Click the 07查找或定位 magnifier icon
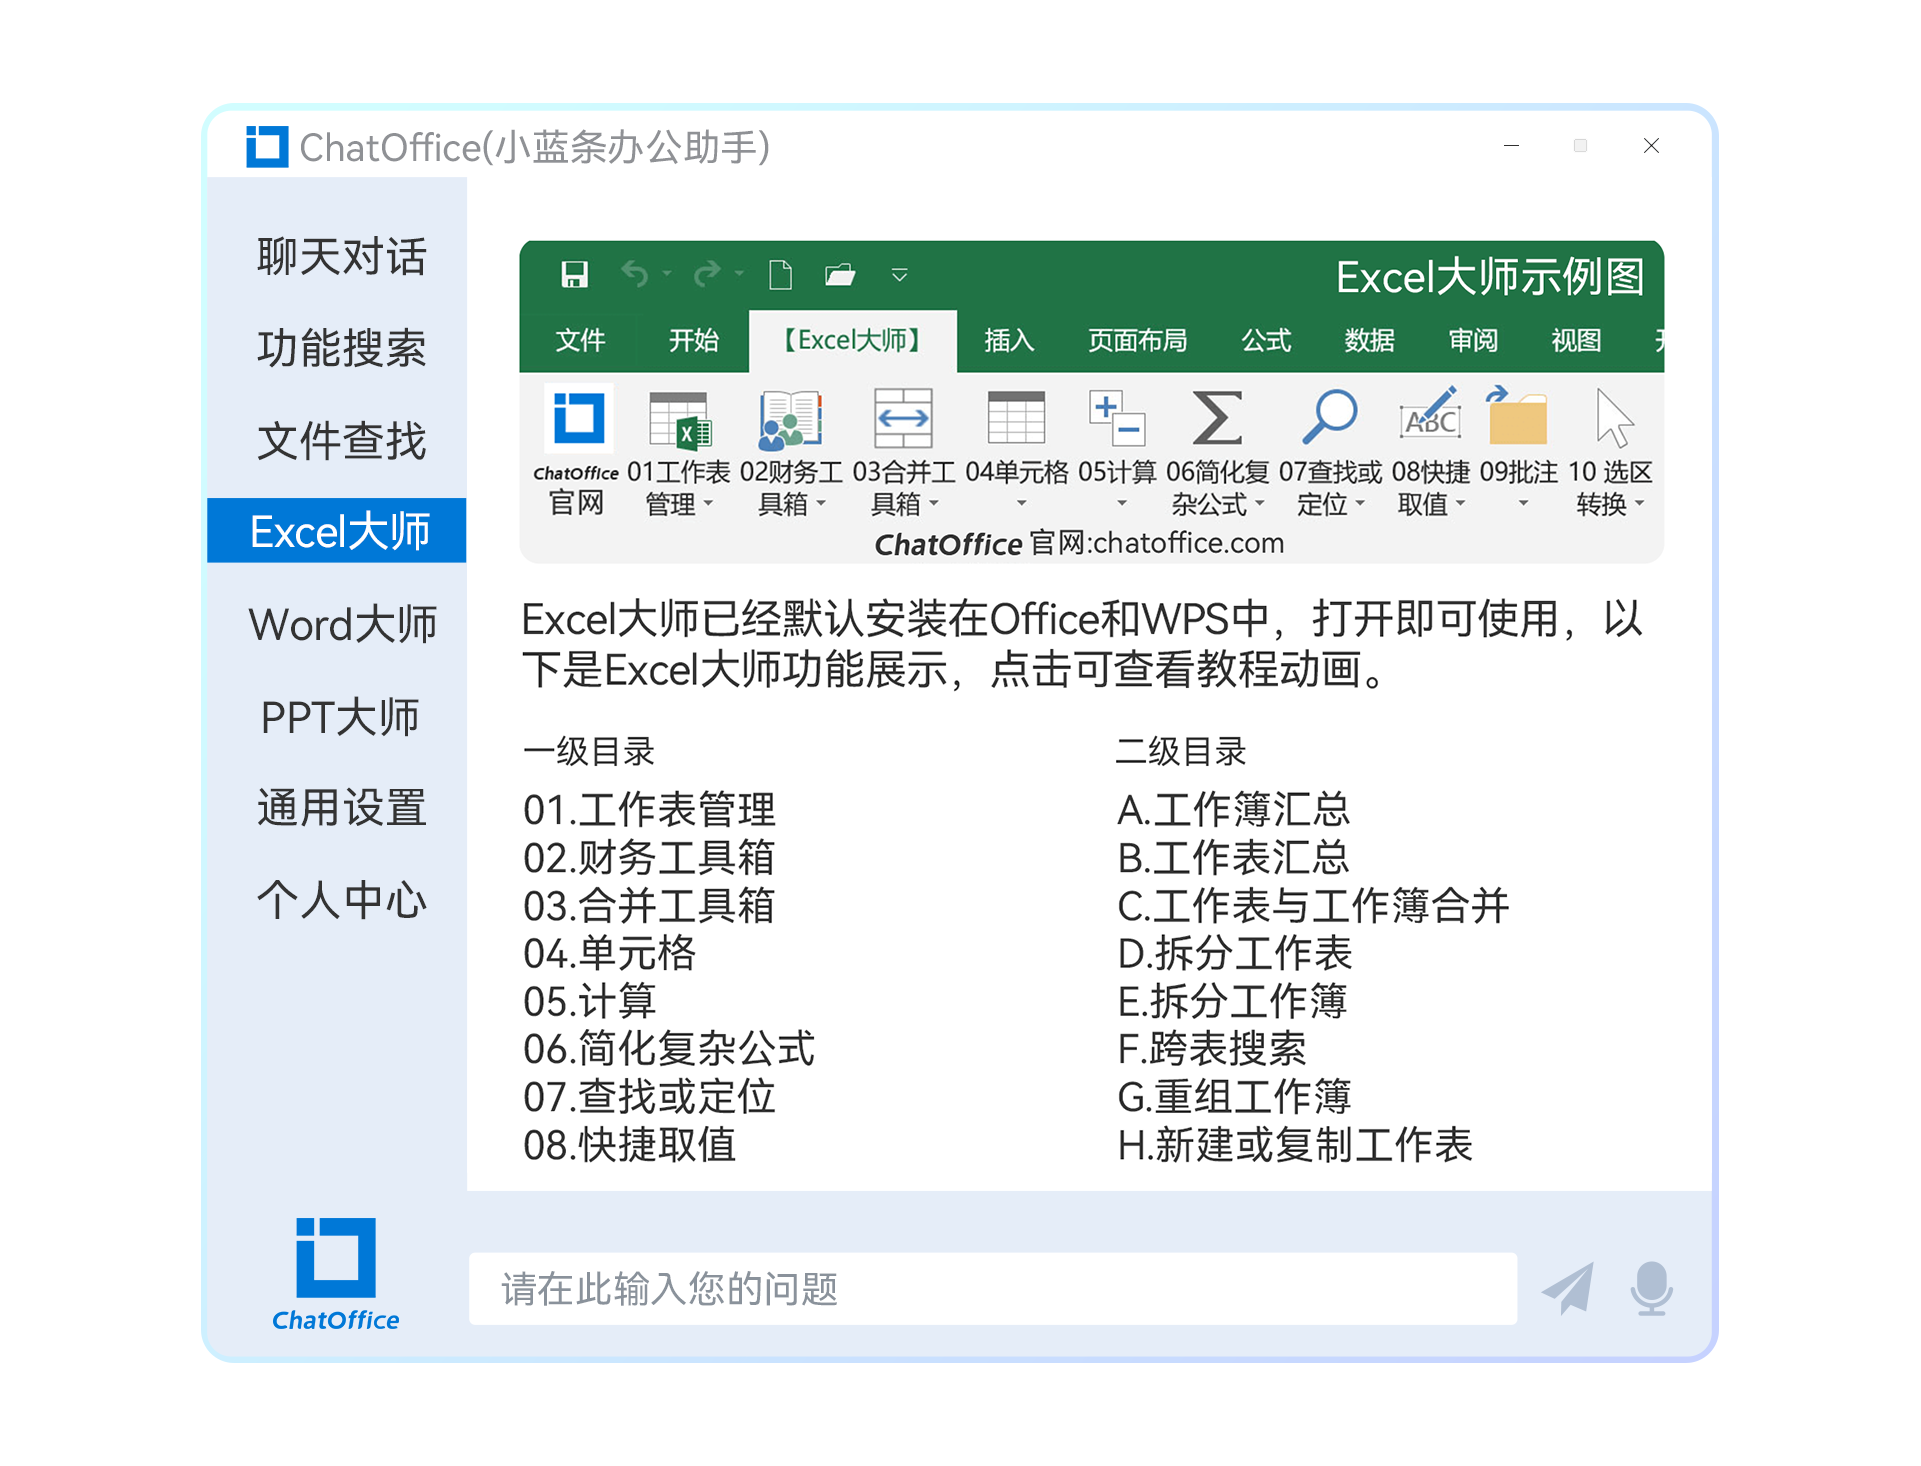This screenshot has height=1466, width=1921. [x=1330, y=417]
